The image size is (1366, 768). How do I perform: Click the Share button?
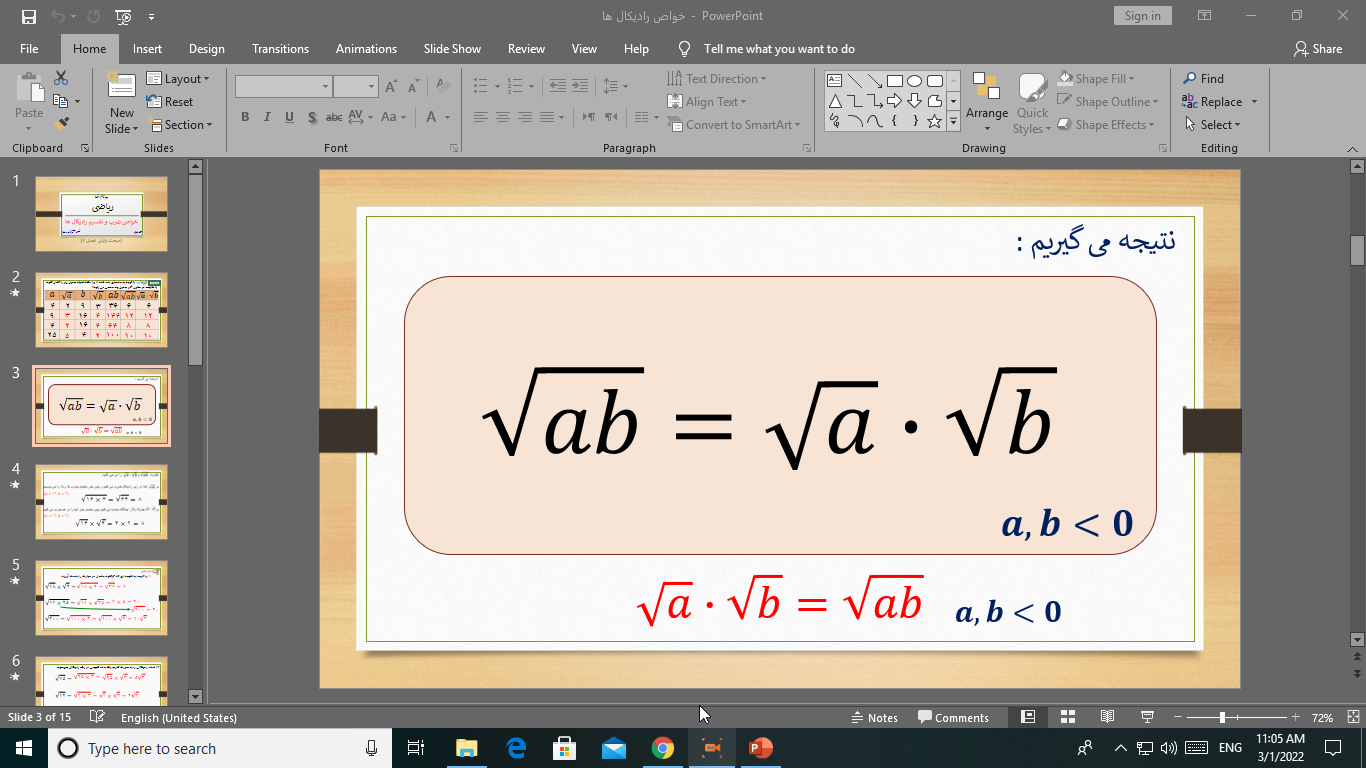(x=1317, y=49)
